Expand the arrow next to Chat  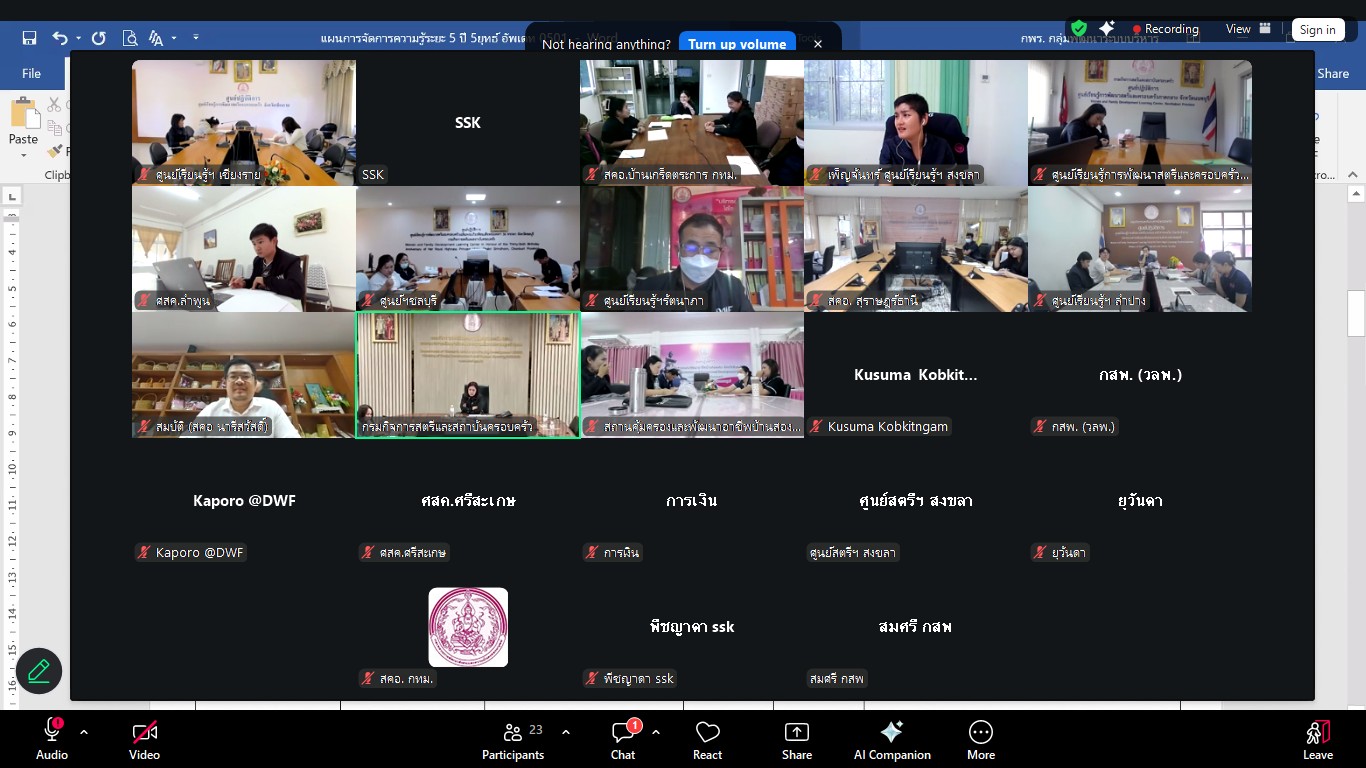[x=656, y=732]
